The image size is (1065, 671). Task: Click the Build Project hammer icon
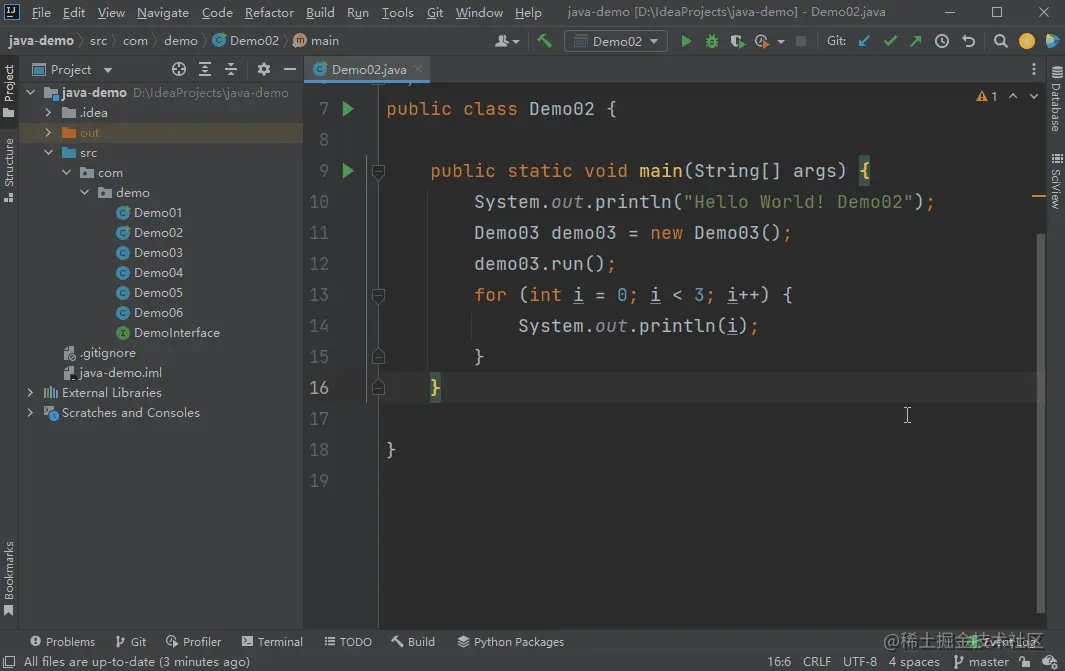544,41
